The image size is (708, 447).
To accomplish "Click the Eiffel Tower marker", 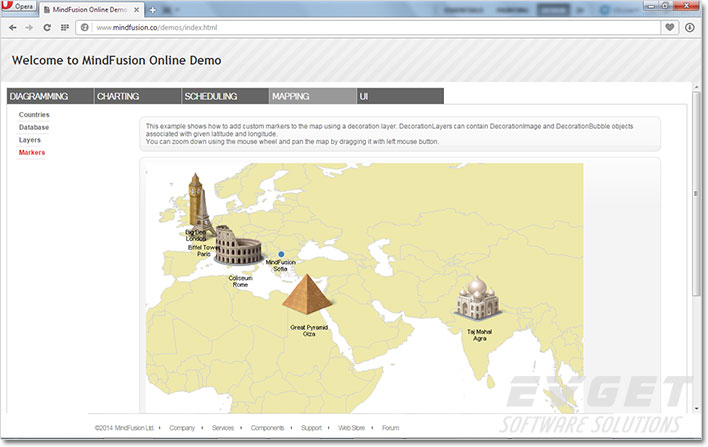I will (204, 212).
